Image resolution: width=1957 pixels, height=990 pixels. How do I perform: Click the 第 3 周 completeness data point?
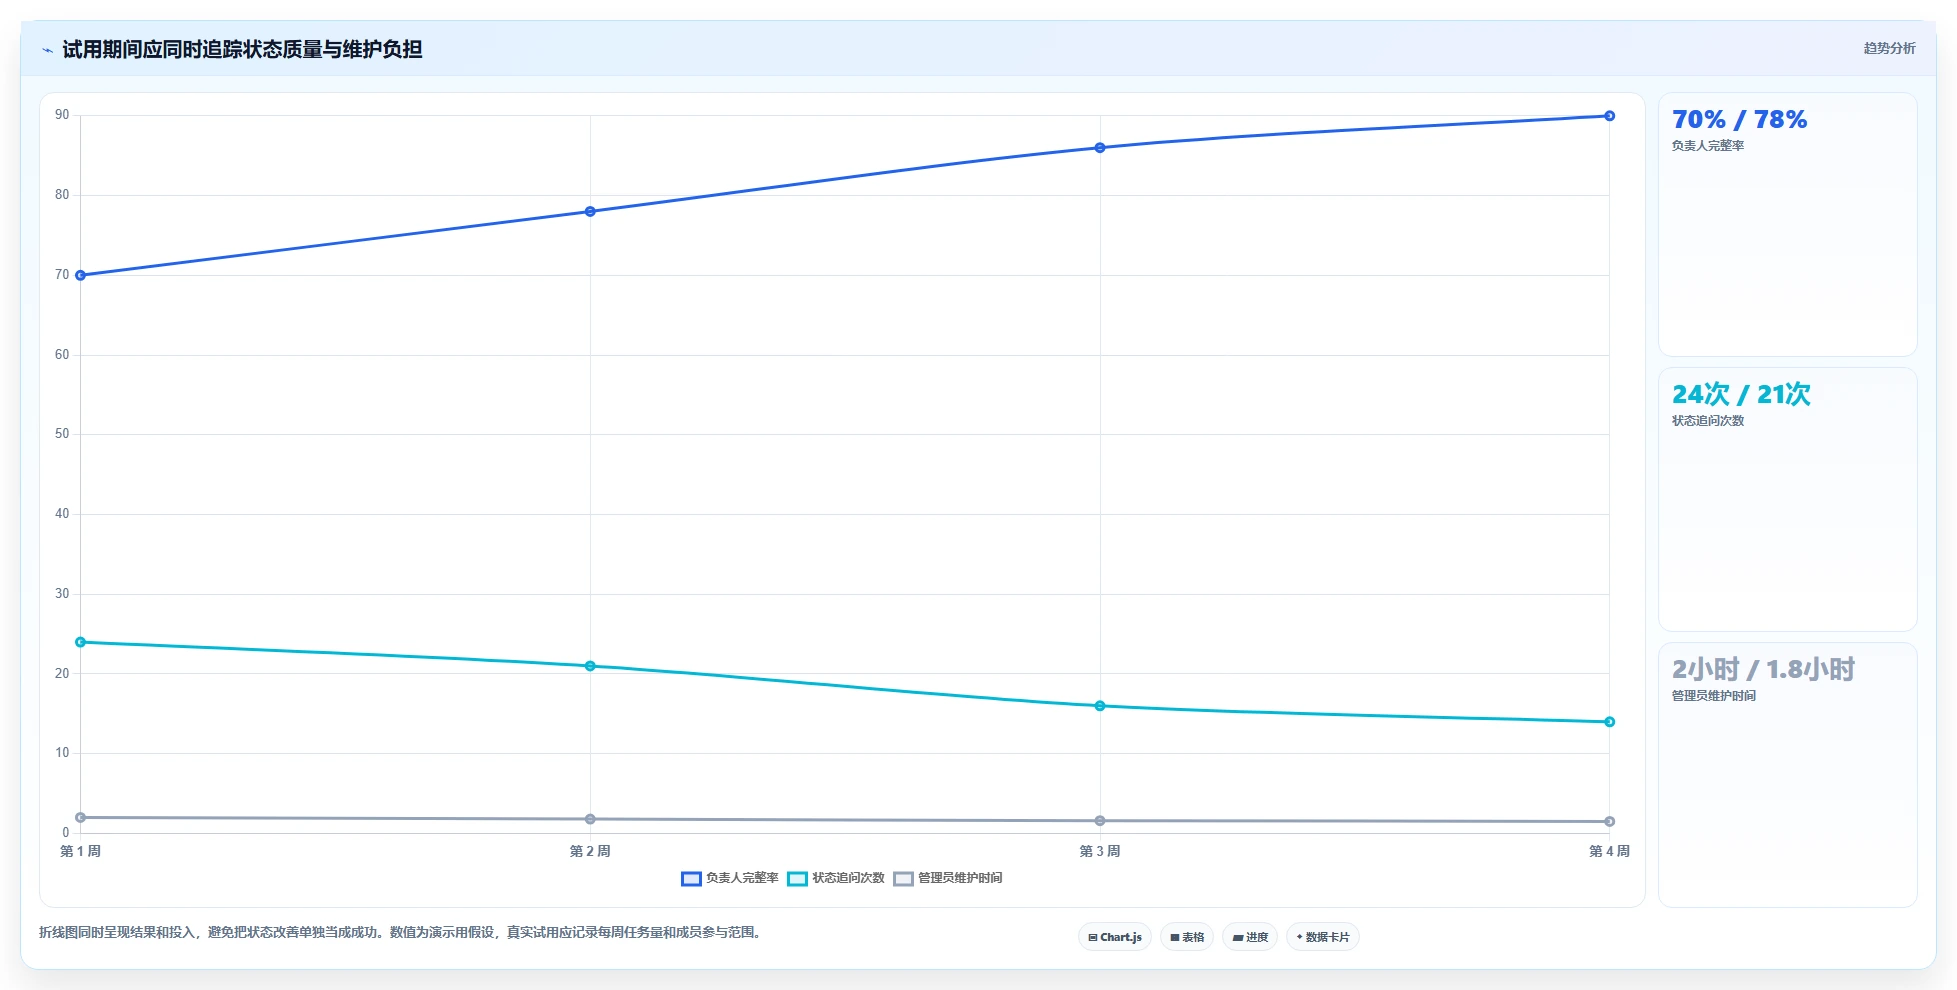(x=1100, y=148)
